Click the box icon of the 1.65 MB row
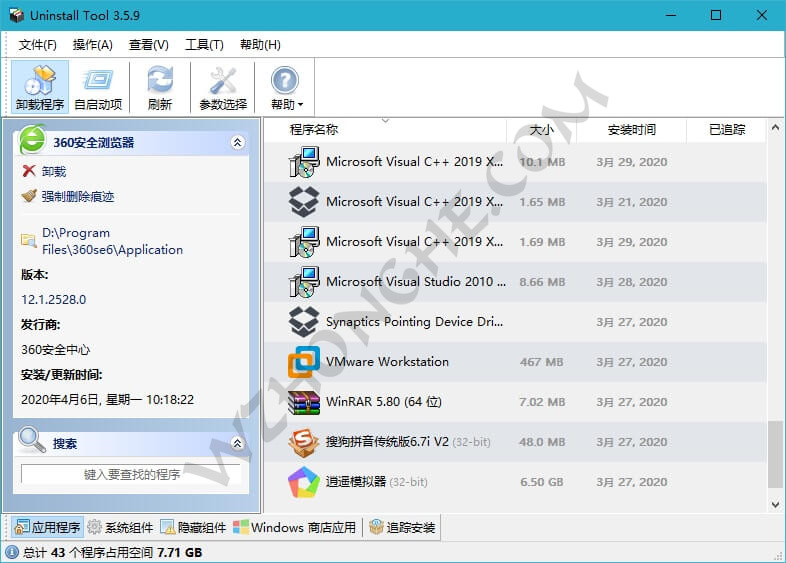Image resolution: width=786 pixels, height=563 pixels. click(x=304, y=202)
